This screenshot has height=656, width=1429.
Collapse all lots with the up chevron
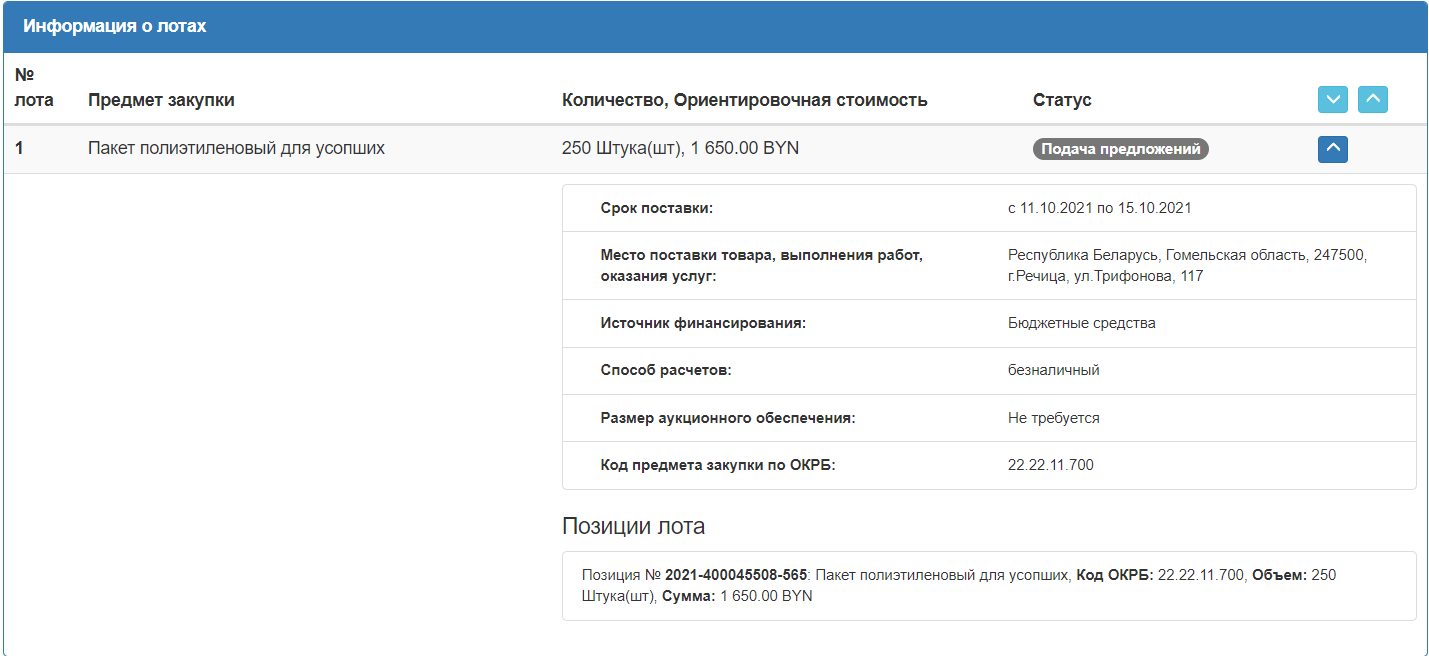point(1372,100)
